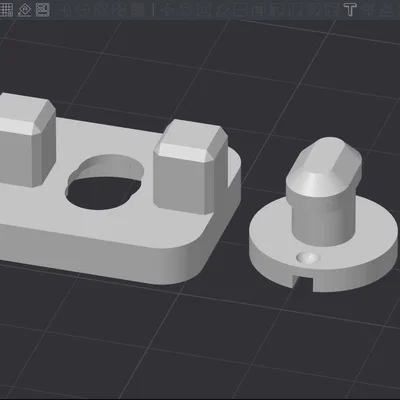This screenshot has height=400, width=400.
Task: Click the dimmed move tool icon
Action: 168,10
